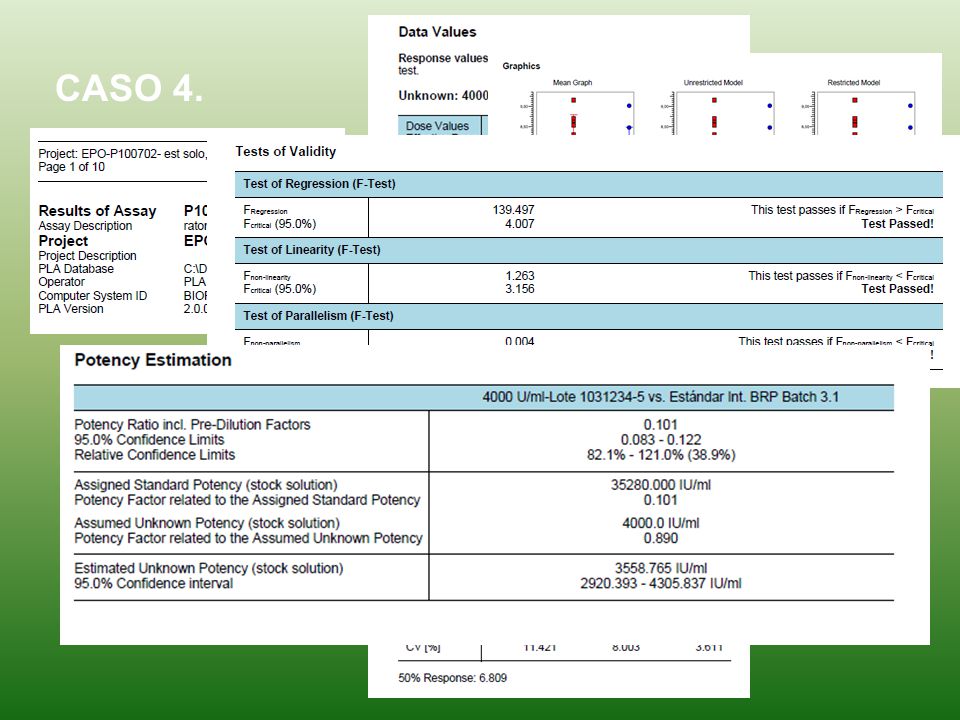960x720 pixels.
Task: Select the linearity critical value 3.156
Action: [x=520, y=289]
